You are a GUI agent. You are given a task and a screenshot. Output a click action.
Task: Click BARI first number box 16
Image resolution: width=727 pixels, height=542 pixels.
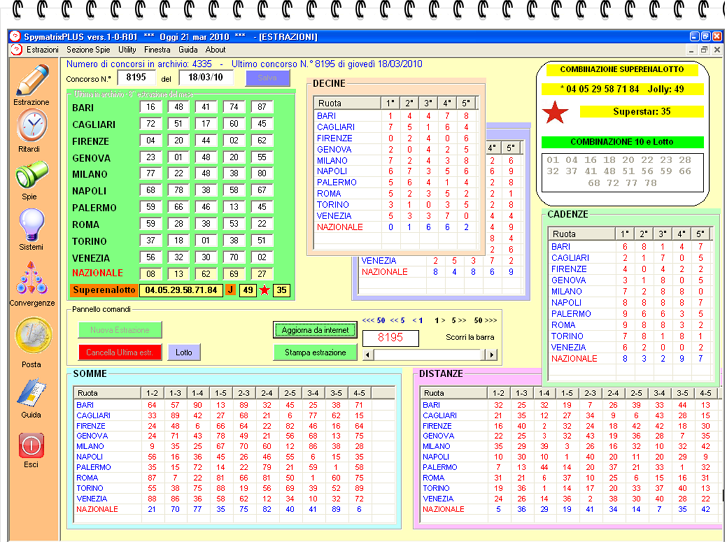151,107
